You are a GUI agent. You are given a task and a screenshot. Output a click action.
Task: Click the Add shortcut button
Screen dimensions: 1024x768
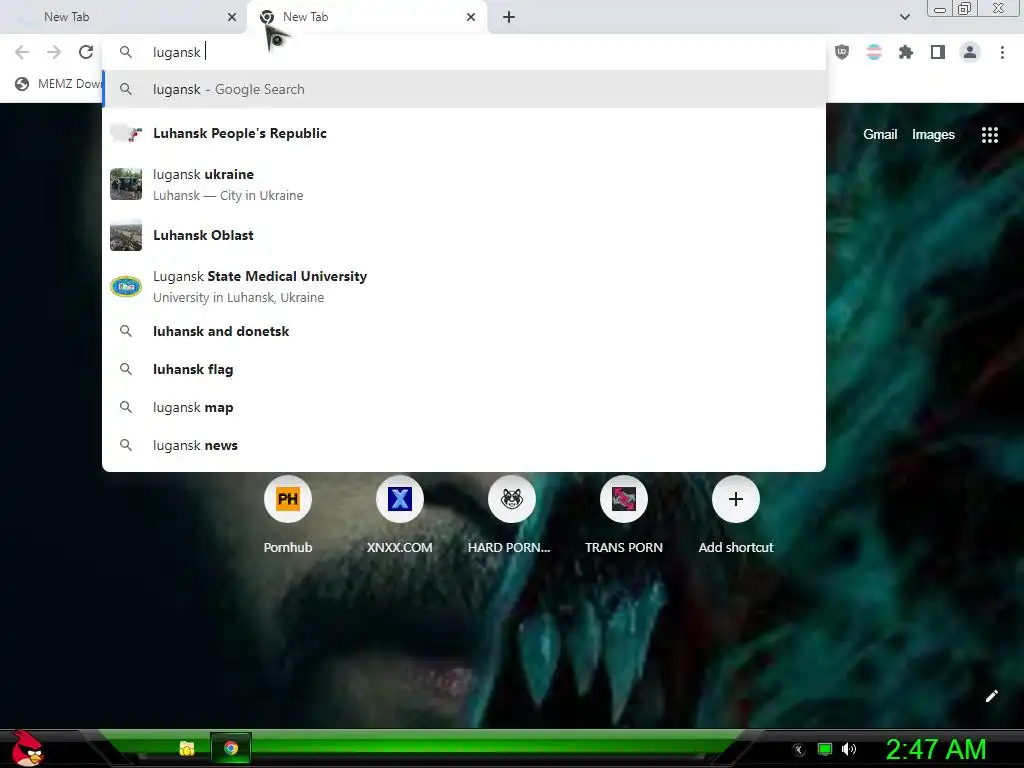click(735, 515)
